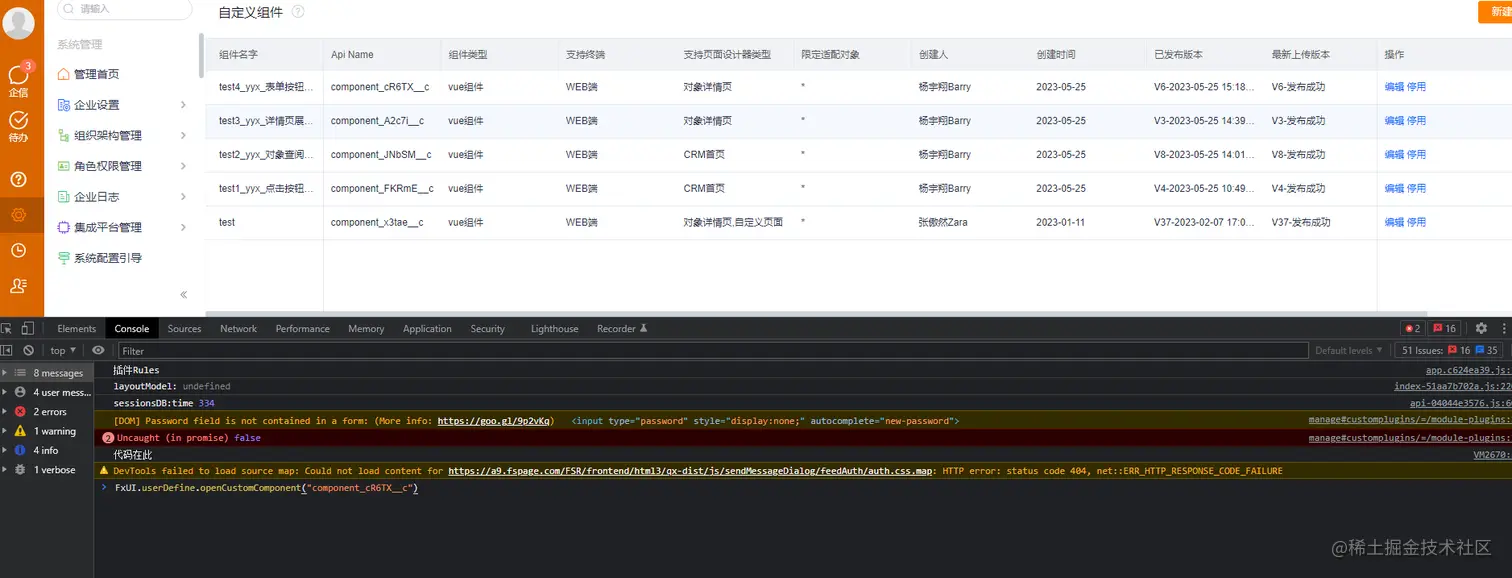
Task: Focus the 请输入 search field
Action: 123,8
